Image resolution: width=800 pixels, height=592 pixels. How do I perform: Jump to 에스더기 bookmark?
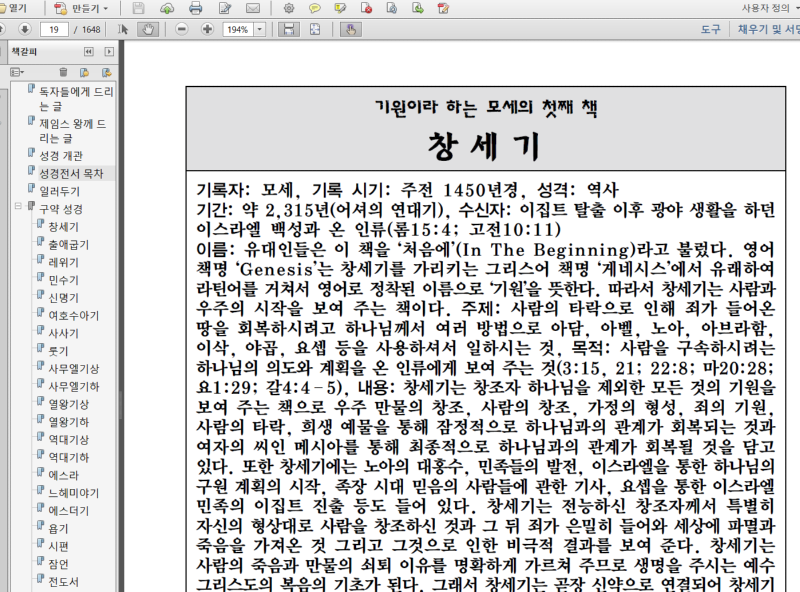coord(68,511)
